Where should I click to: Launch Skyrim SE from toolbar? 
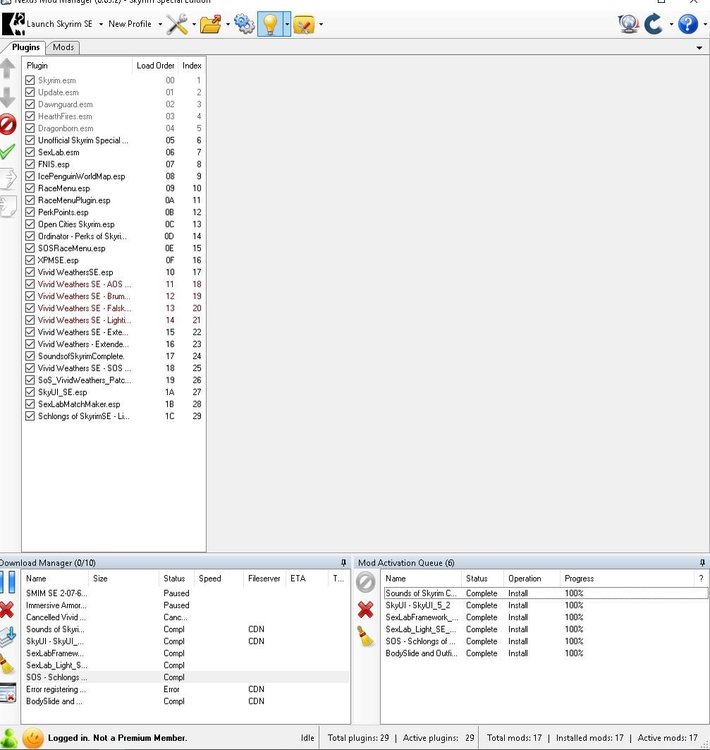(48, 24)
